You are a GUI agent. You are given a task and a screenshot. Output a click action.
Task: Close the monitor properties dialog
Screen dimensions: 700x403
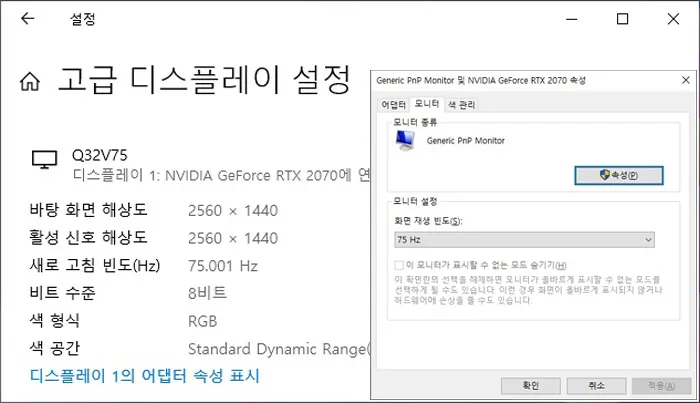(686, 80)
